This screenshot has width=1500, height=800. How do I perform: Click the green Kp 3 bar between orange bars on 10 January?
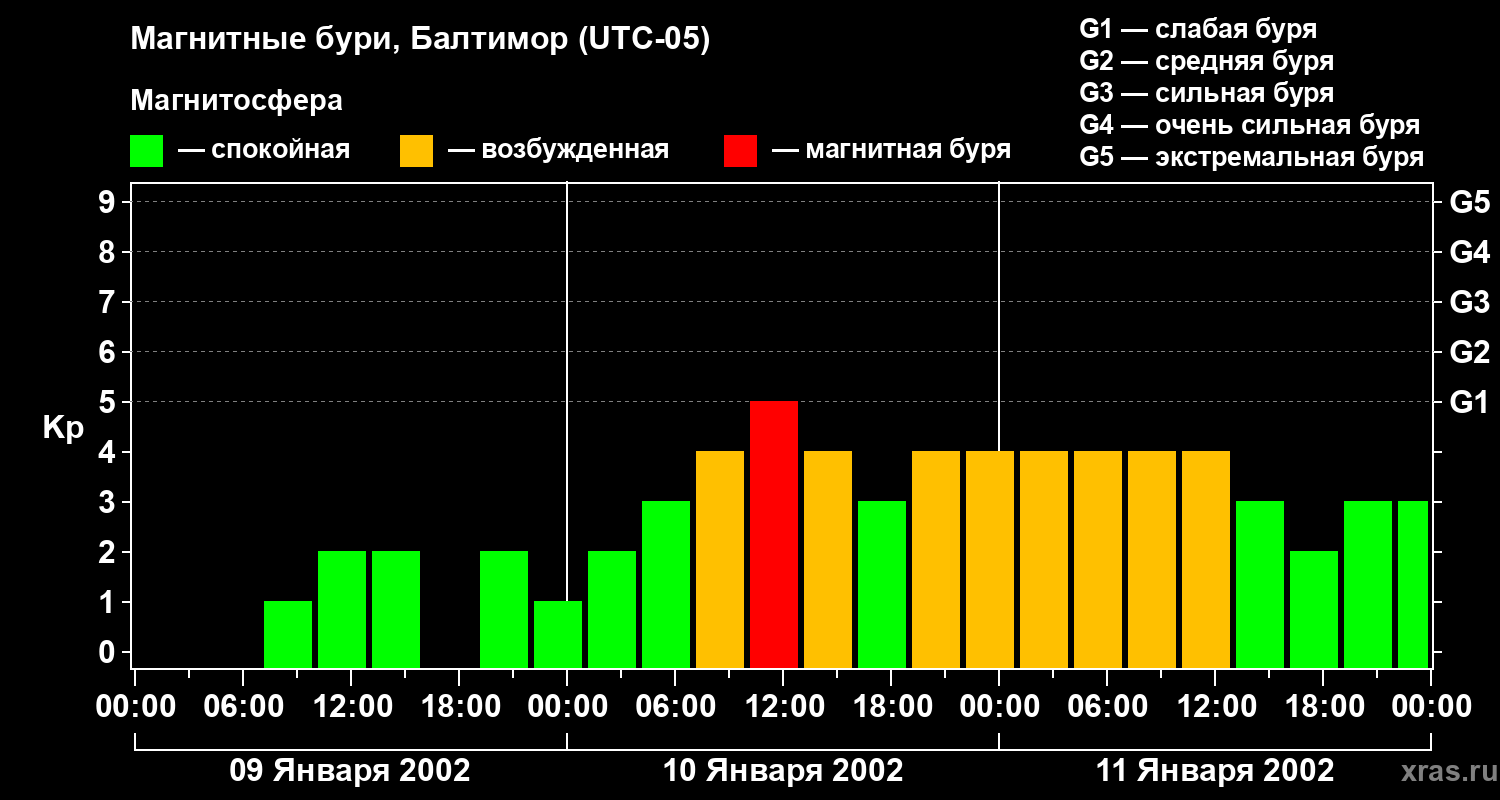click(882, 584)
